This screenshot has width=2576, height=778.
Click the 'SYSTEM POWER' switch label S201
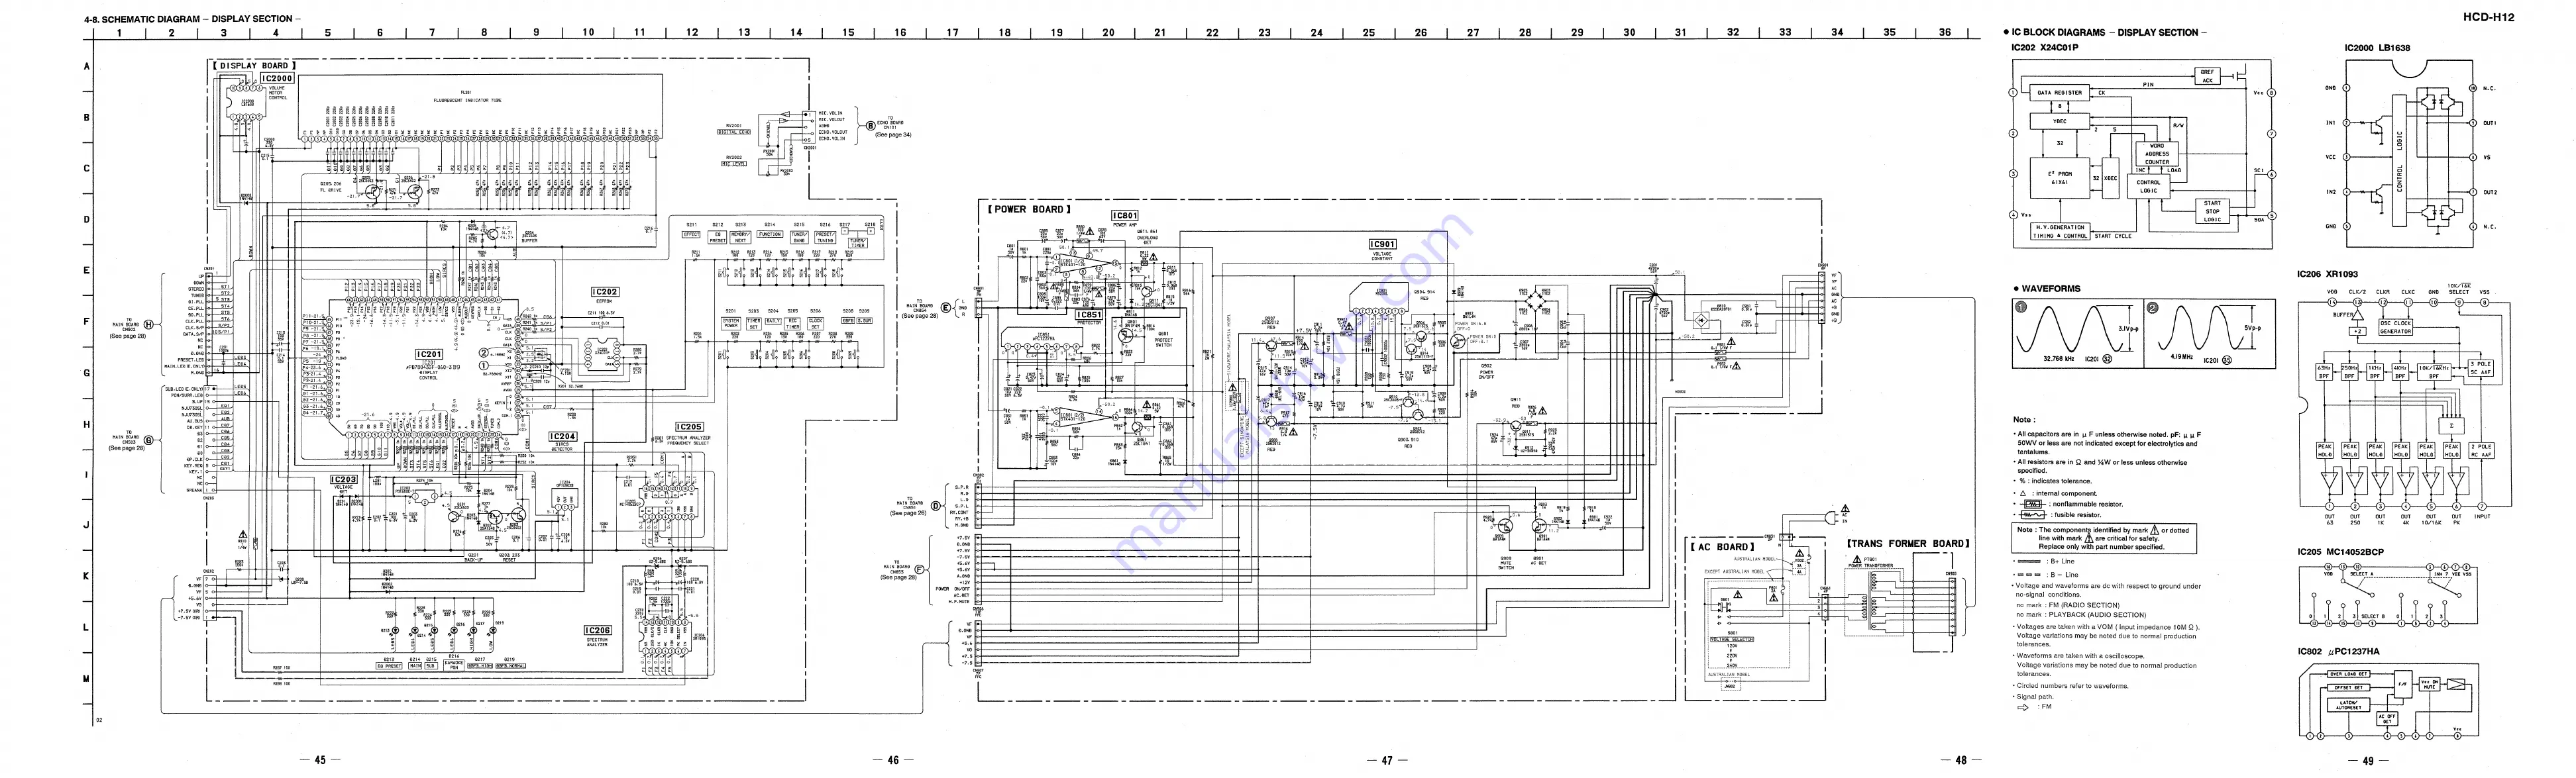pos(731,323)
